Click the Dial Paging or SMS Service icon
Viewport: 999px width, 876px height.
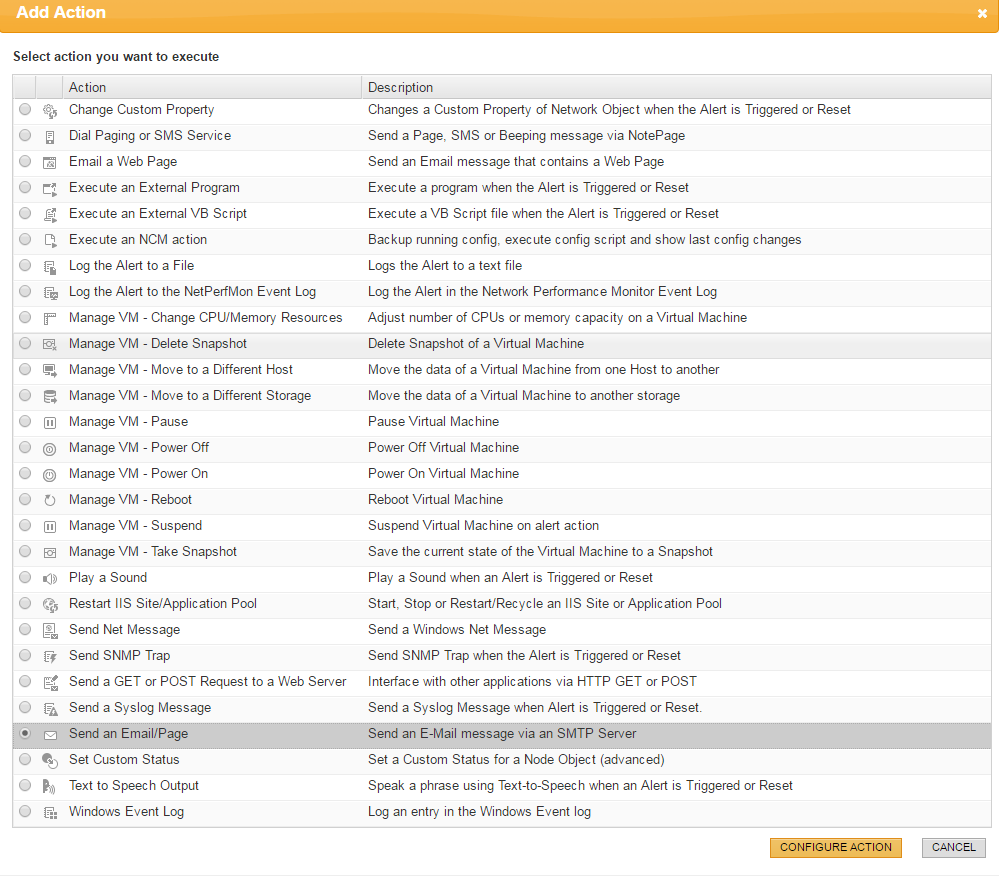(50, 137)
